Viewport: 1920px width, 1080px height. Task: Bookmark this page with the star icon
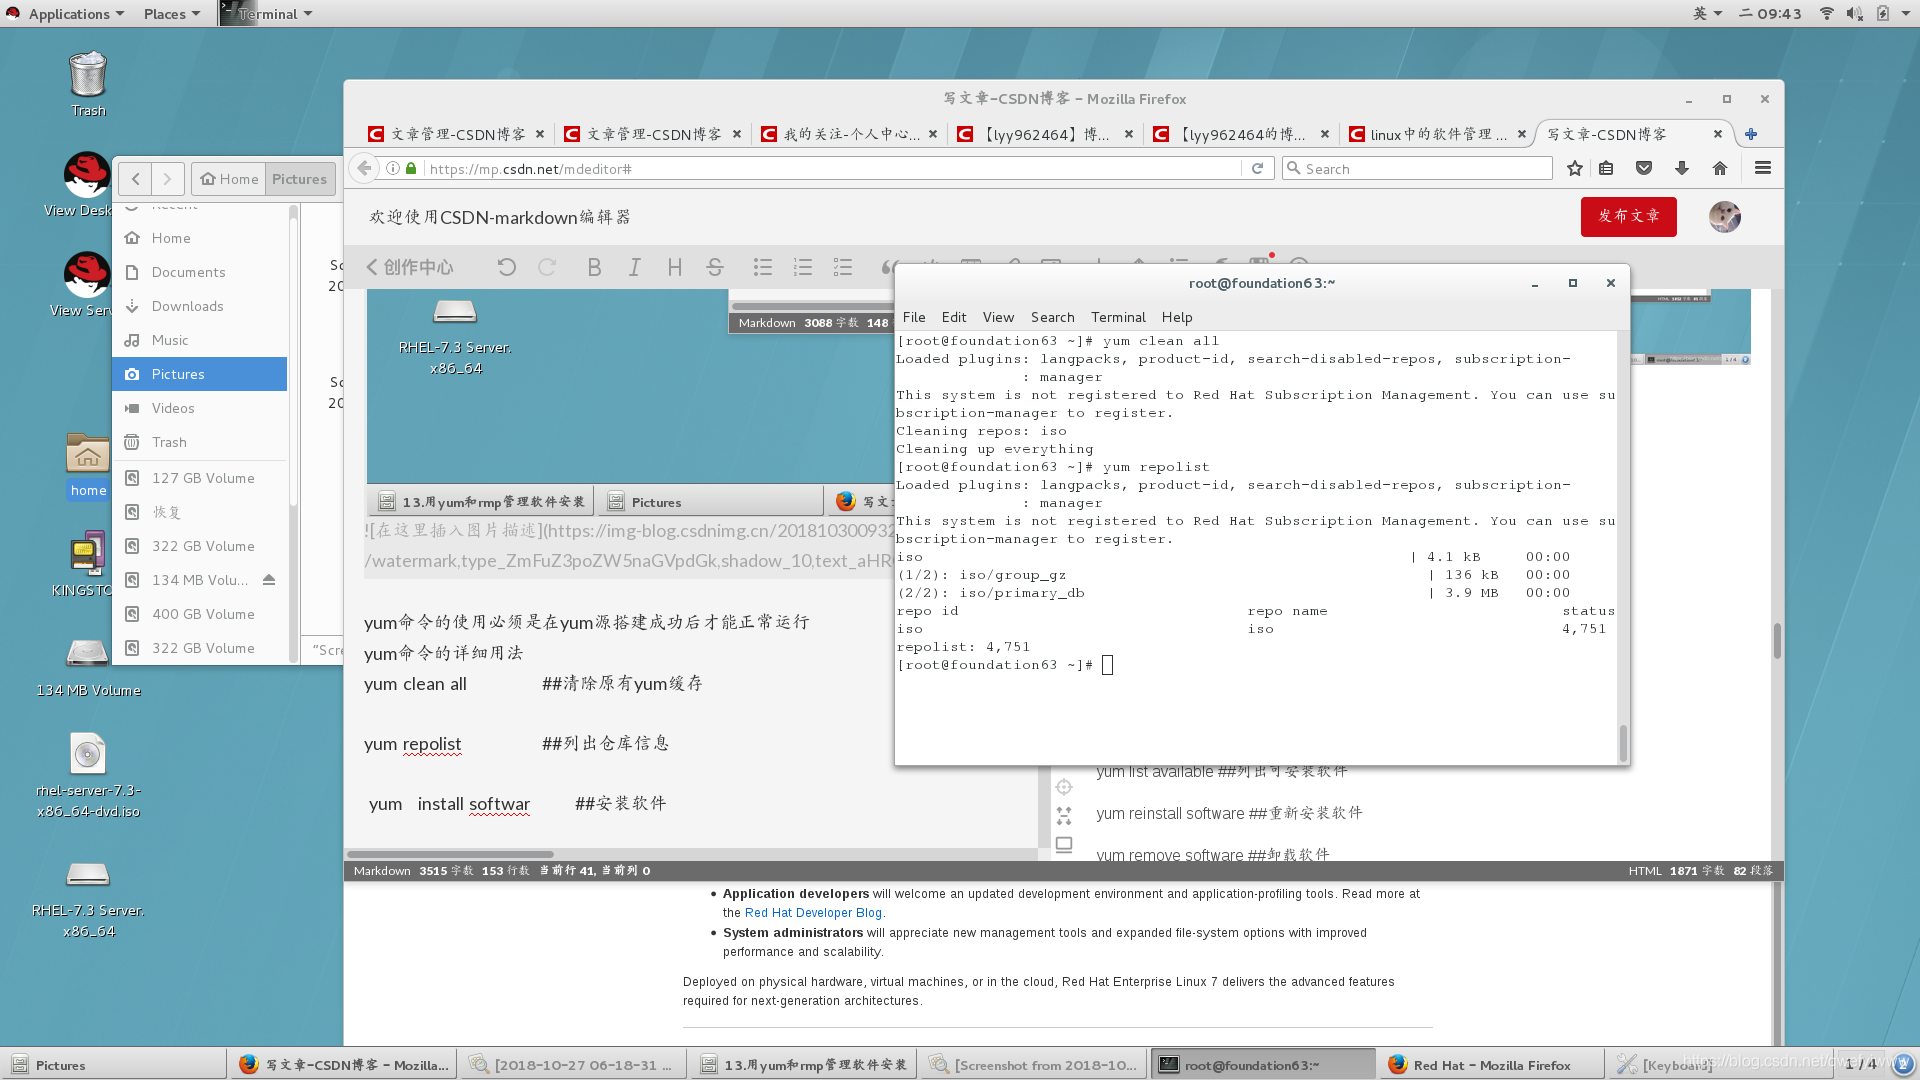tap(1575, 168)
